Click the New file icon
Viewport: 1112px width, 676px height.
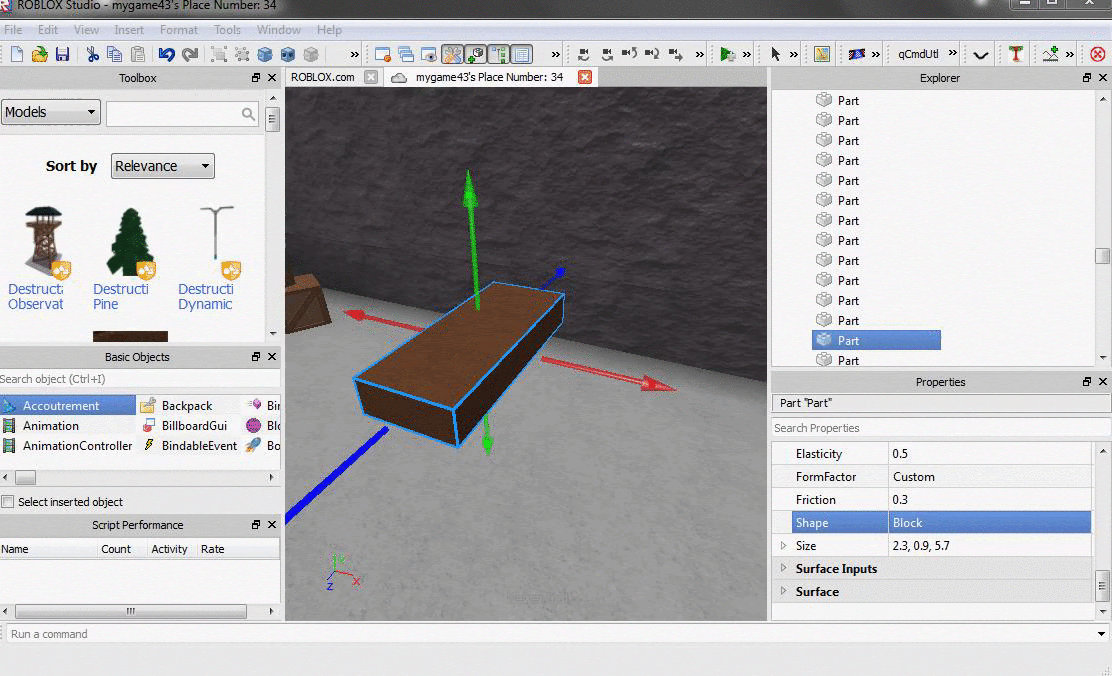click(x=17, y=54)
